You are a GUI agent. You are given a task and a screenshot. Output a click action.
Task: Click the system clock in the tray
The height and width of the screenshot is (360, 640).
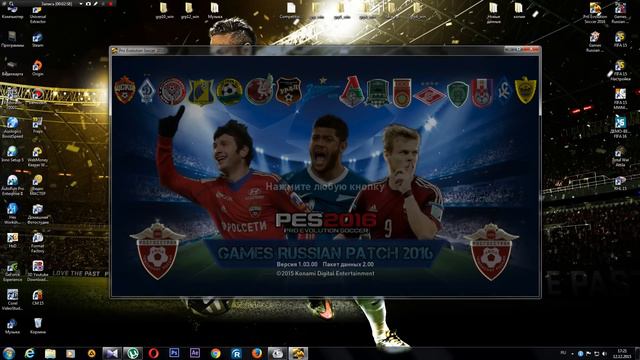point(622,353)
